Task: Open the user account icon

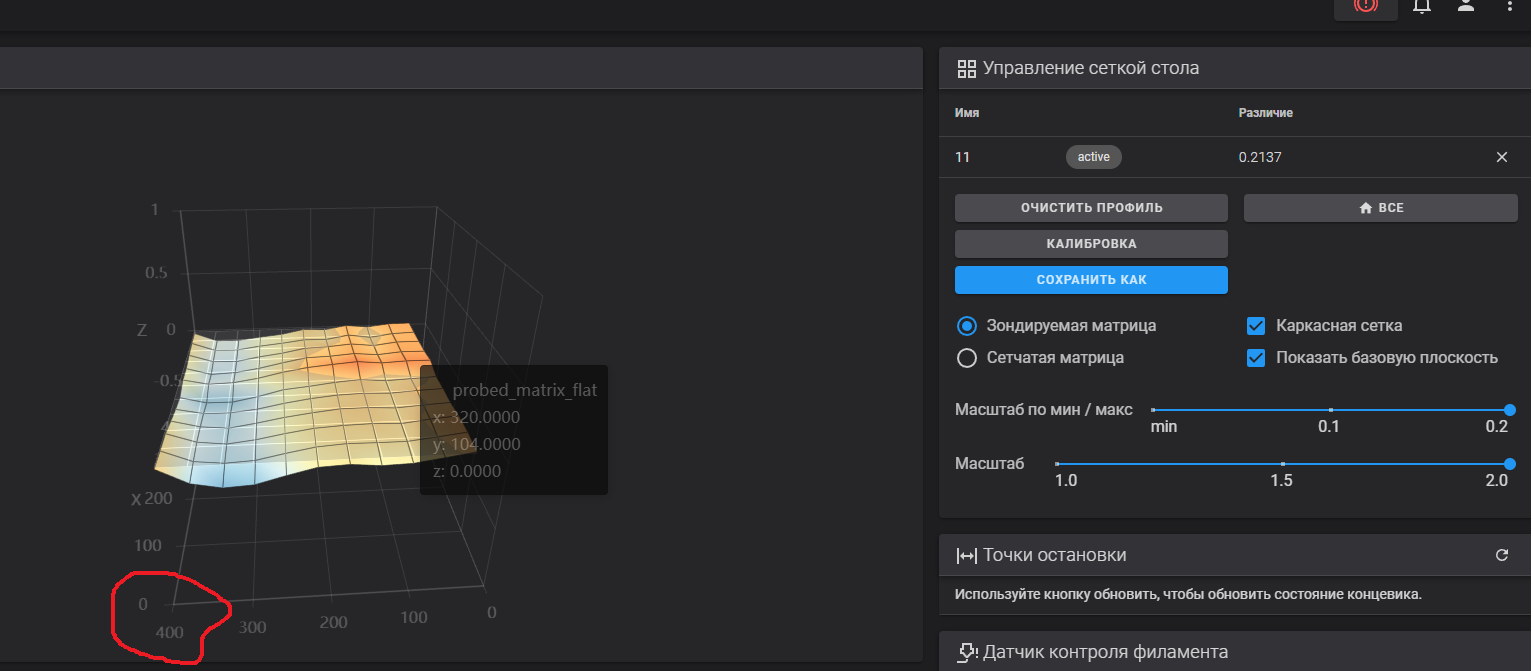Action: 1465,6
